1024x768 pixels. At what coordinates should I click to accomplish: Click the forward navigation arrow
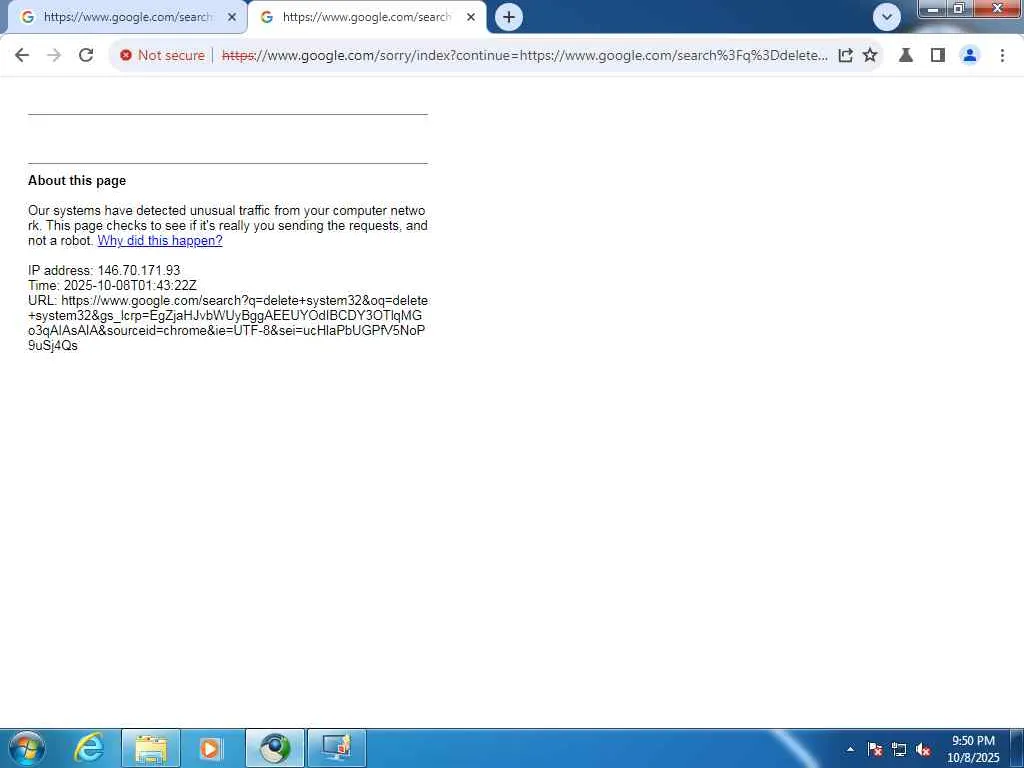[54, 55]
